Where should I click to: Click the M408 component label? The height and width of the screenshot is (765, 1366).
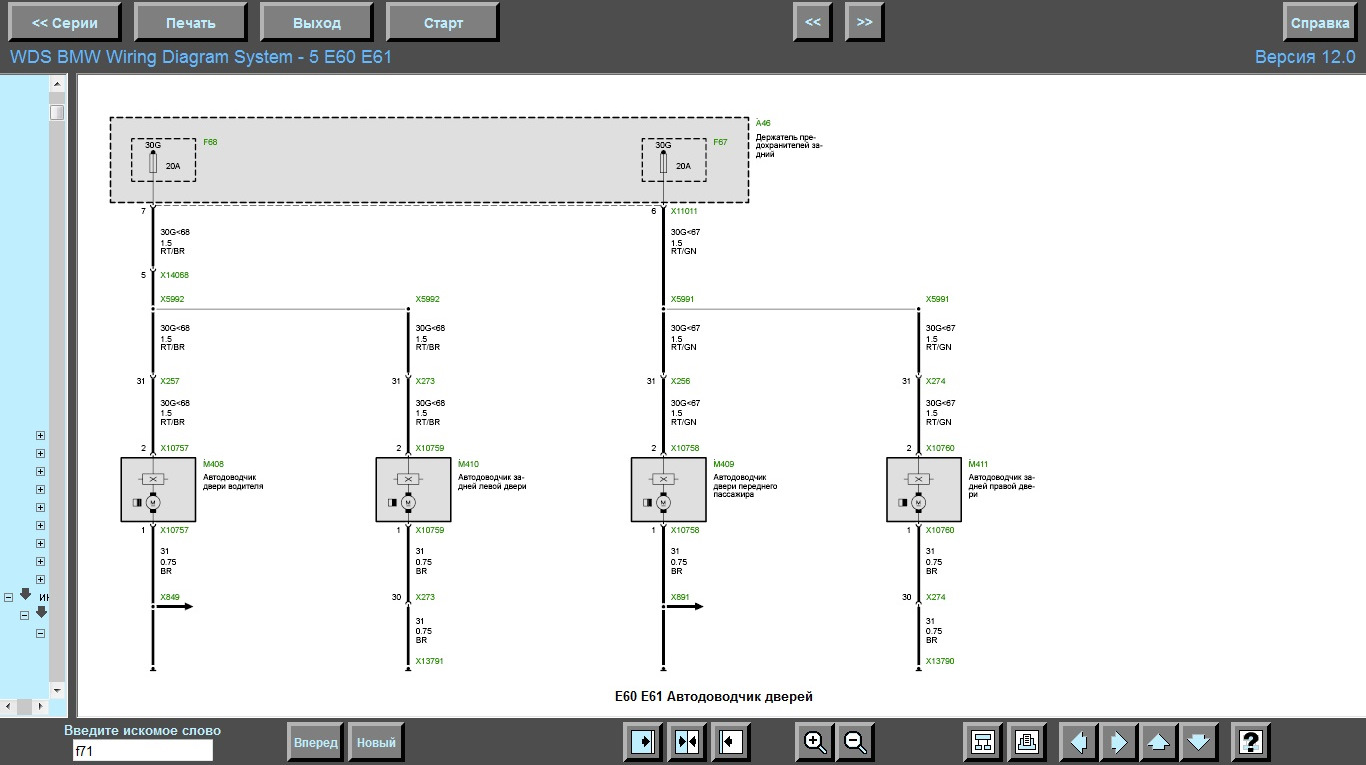pyautogui.click(x=213, y=464)
